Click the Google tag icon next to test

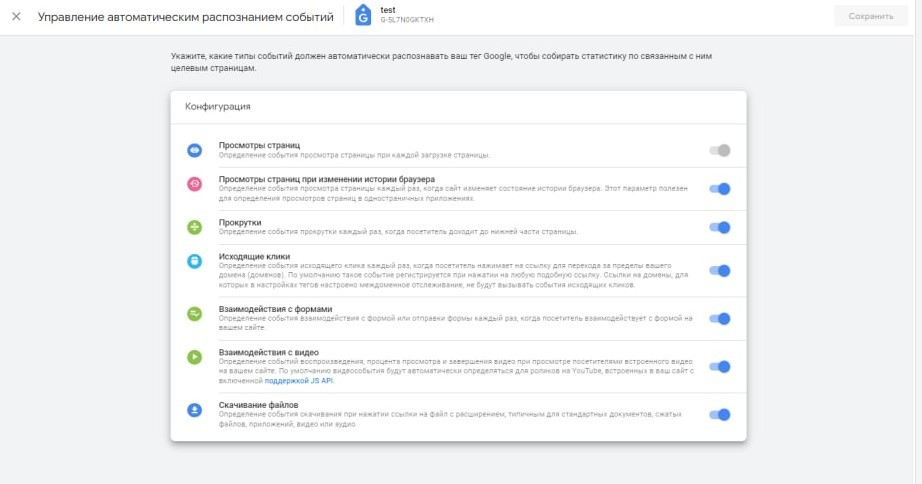point(363,16)
